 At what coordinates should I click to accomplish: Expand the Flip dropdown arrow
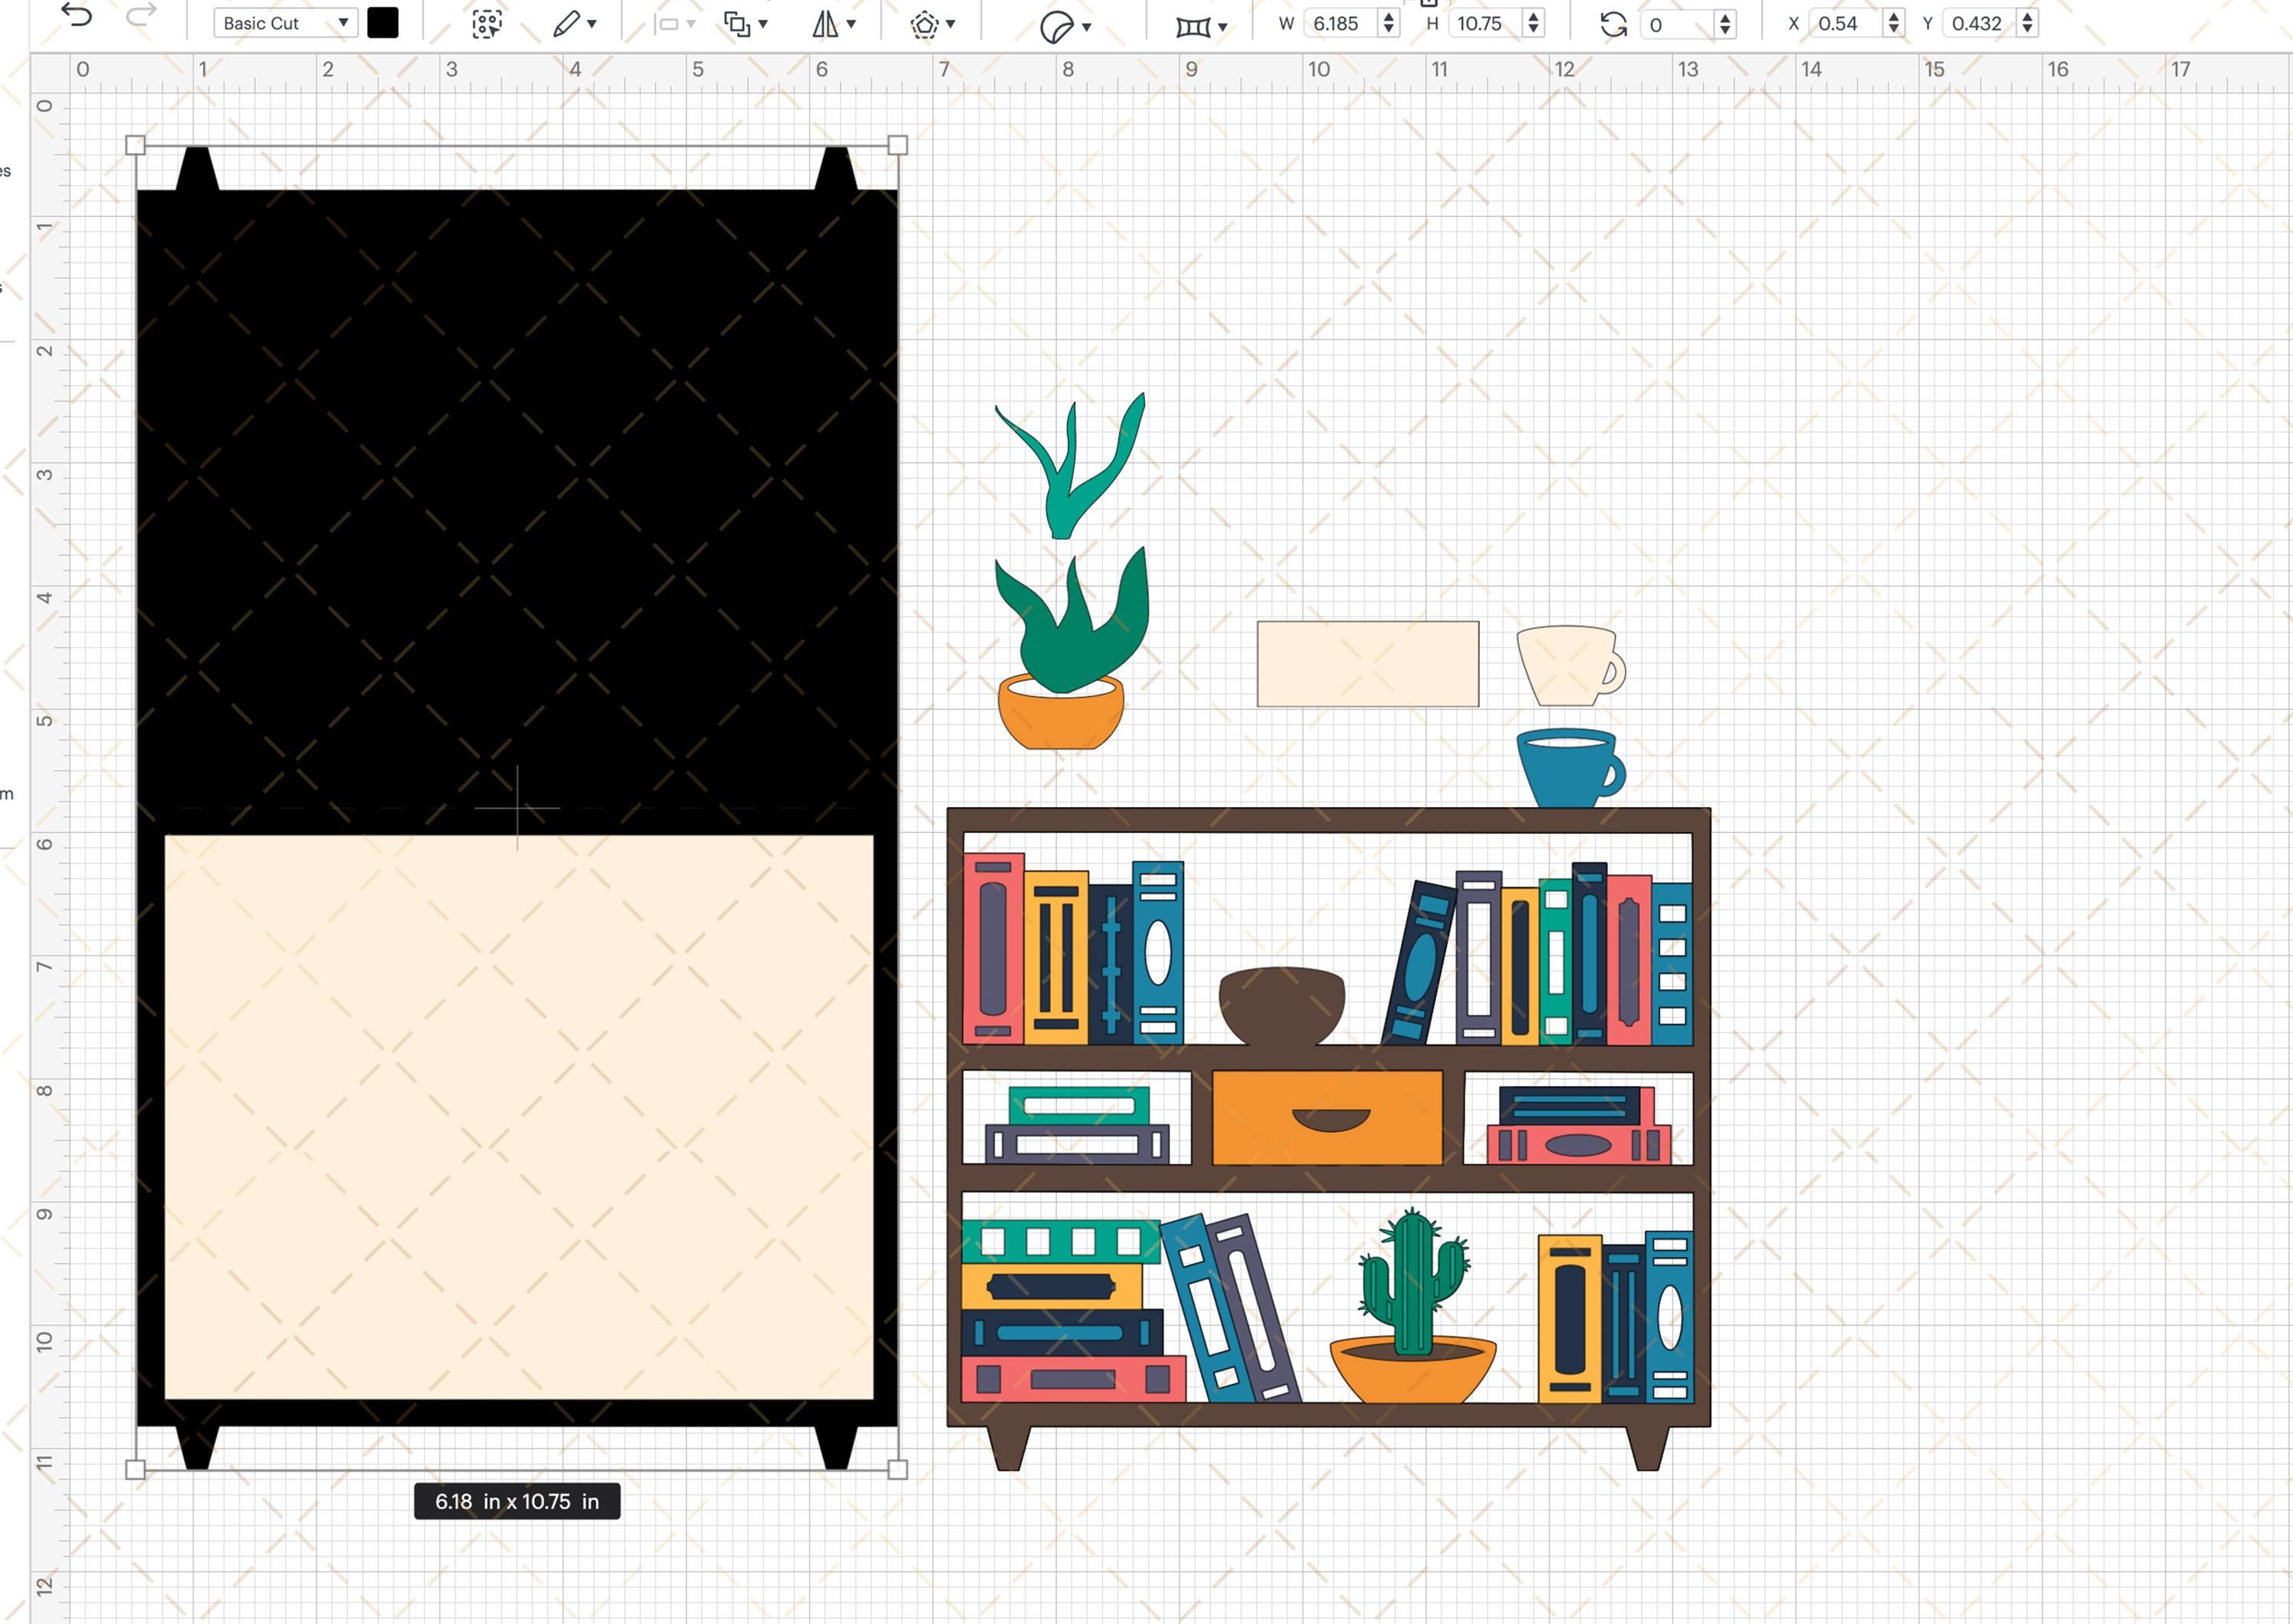851,25
